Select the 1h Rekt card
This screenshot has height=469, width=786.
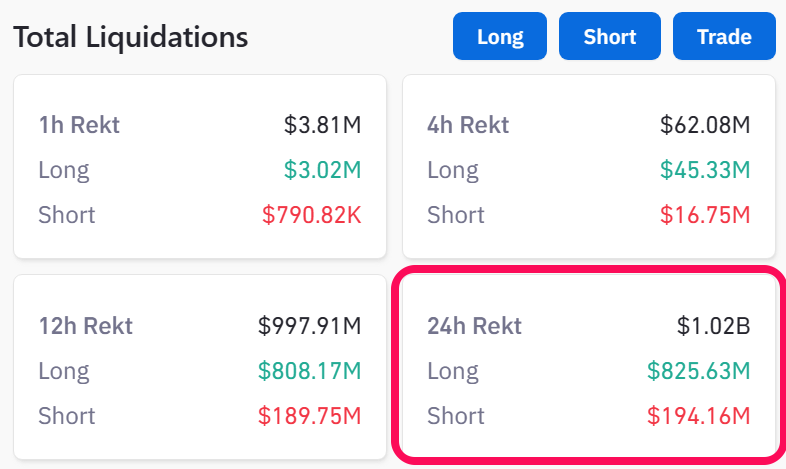point(199,168)
